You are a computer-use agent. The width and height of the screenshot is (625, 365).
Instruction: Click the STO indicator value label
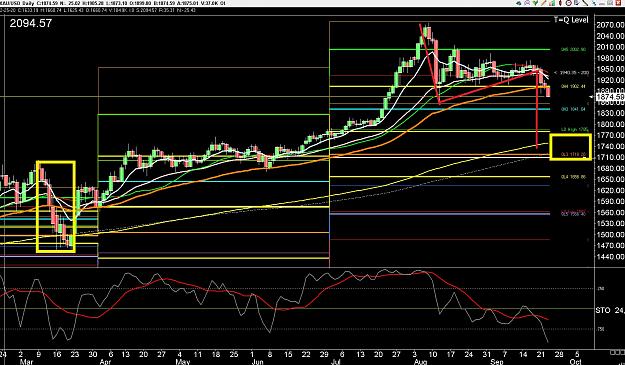[x=610, y=310]
